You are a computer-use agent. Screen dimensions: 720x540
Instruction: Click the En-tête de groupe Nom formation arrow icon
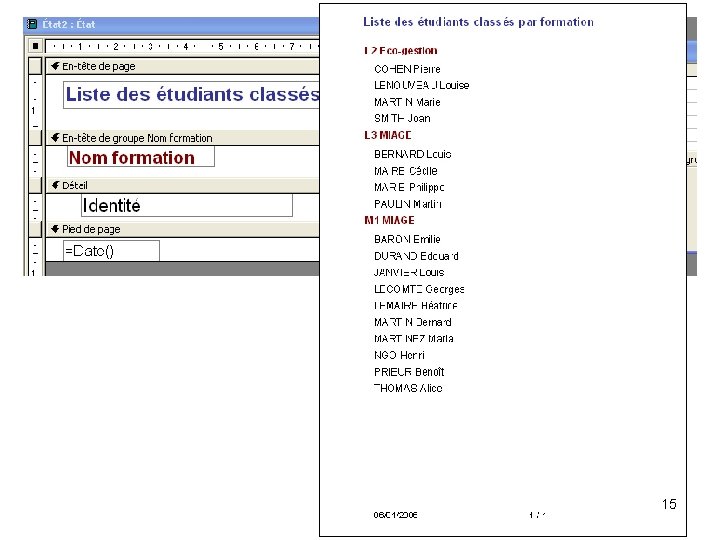pyautogui.click(x=55, y=138)
